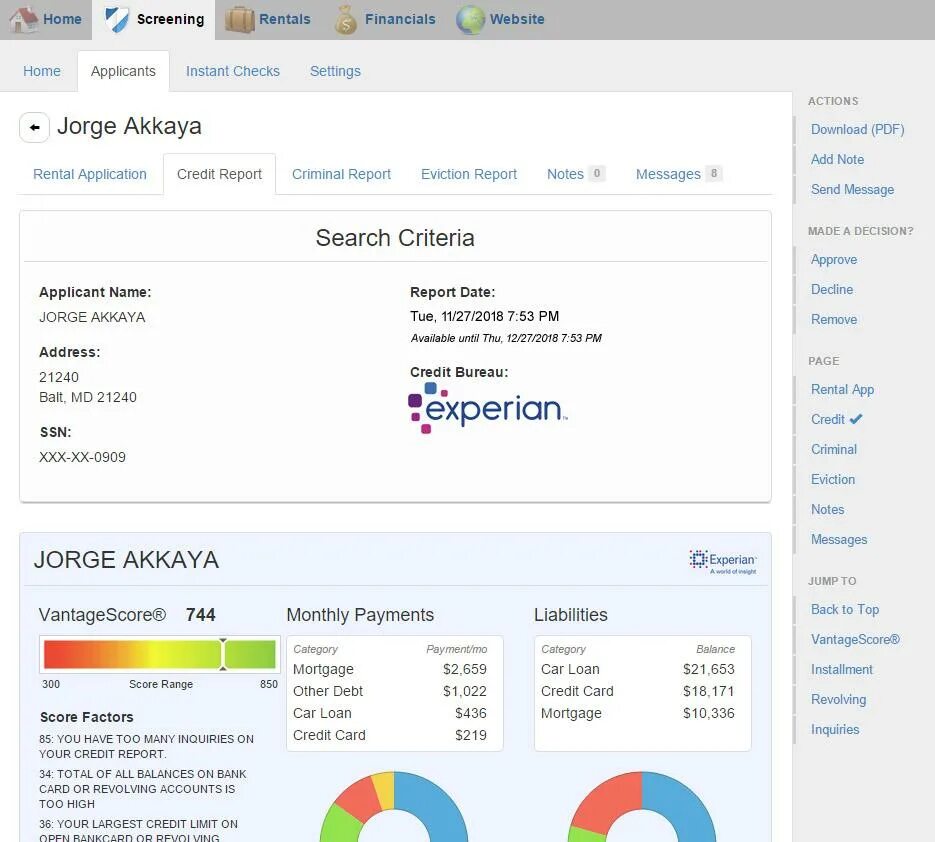The image size is (935, 842).
Task: Click the VantageScore value 744
Action: coord(201,615)
